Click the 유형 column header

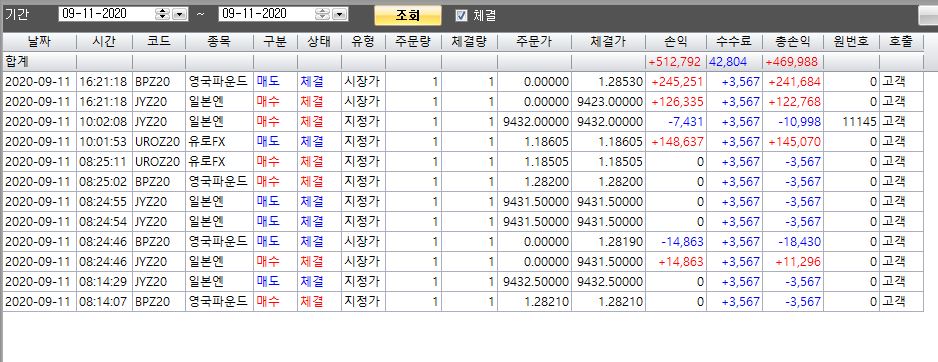(x=363, y=42)
